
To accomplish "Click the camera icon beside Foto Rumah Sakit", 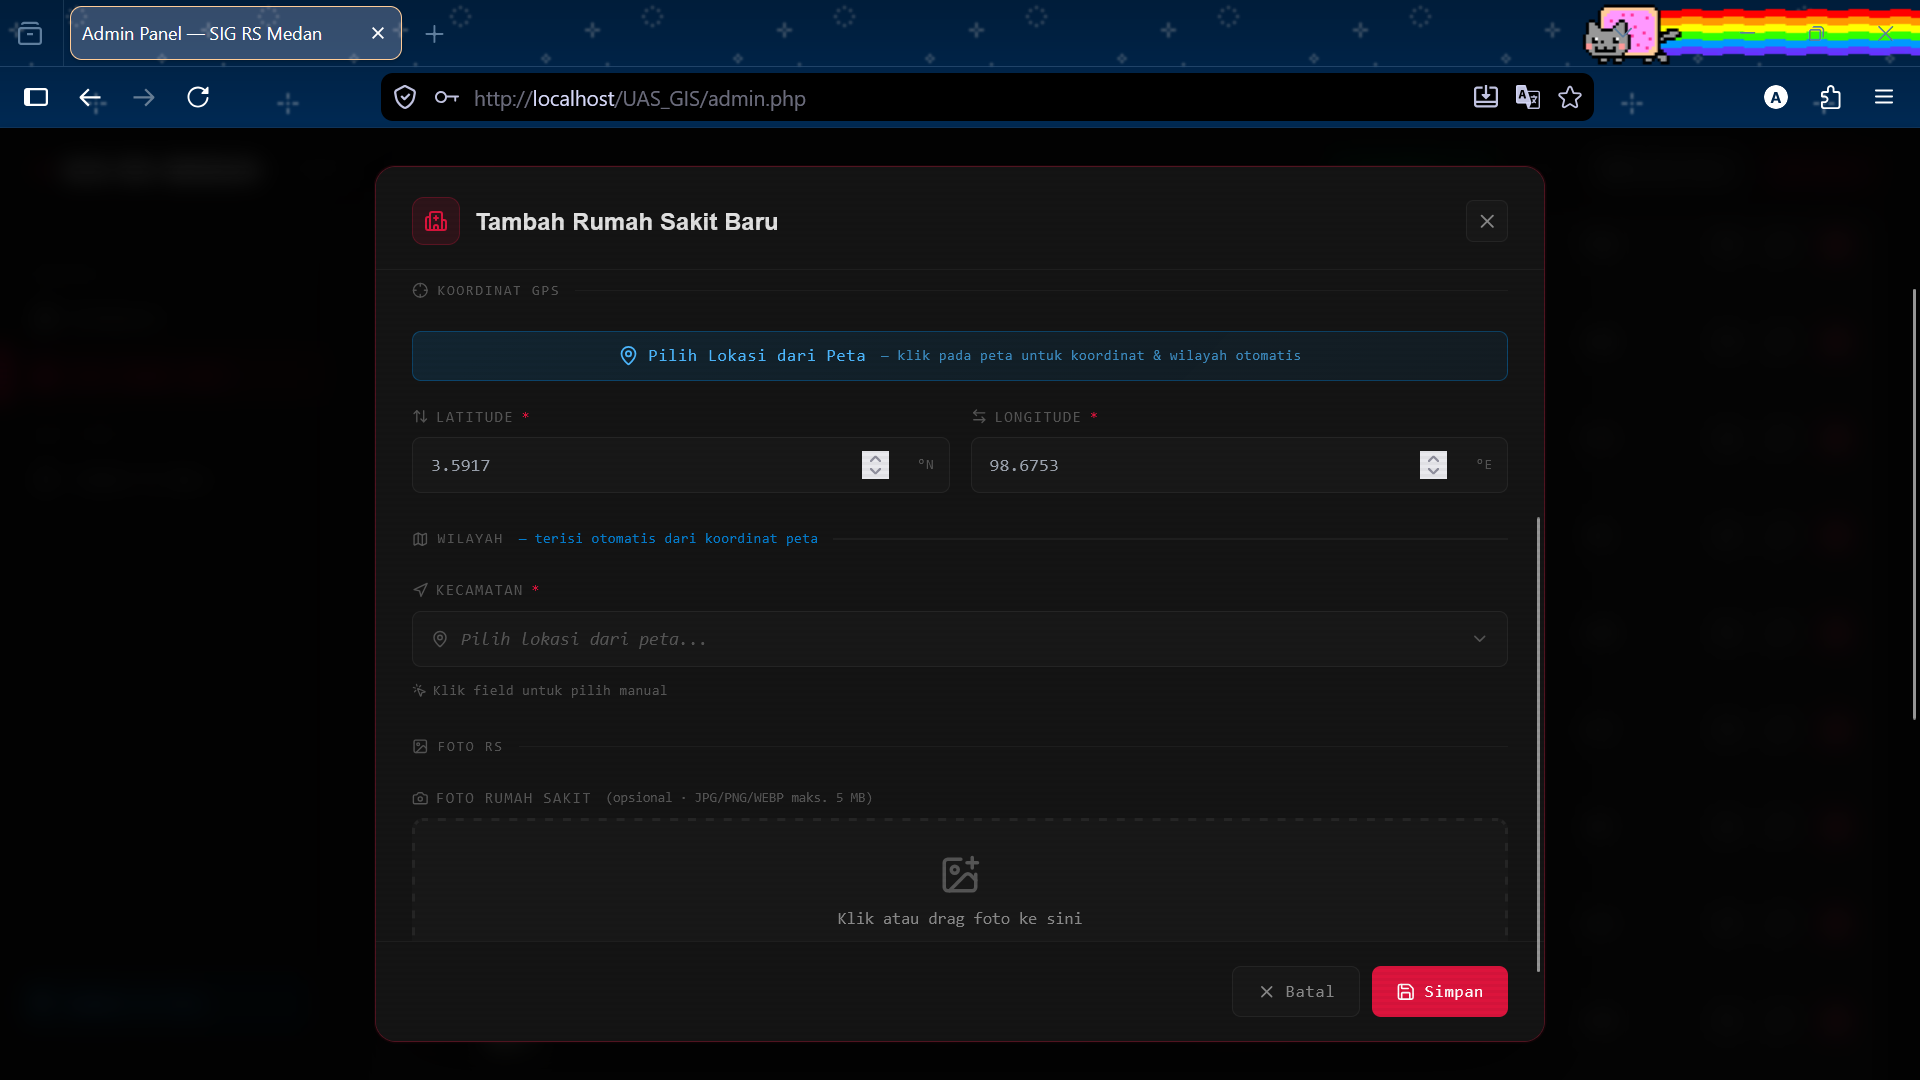I will pyautogui.click(x=420, y=798).
